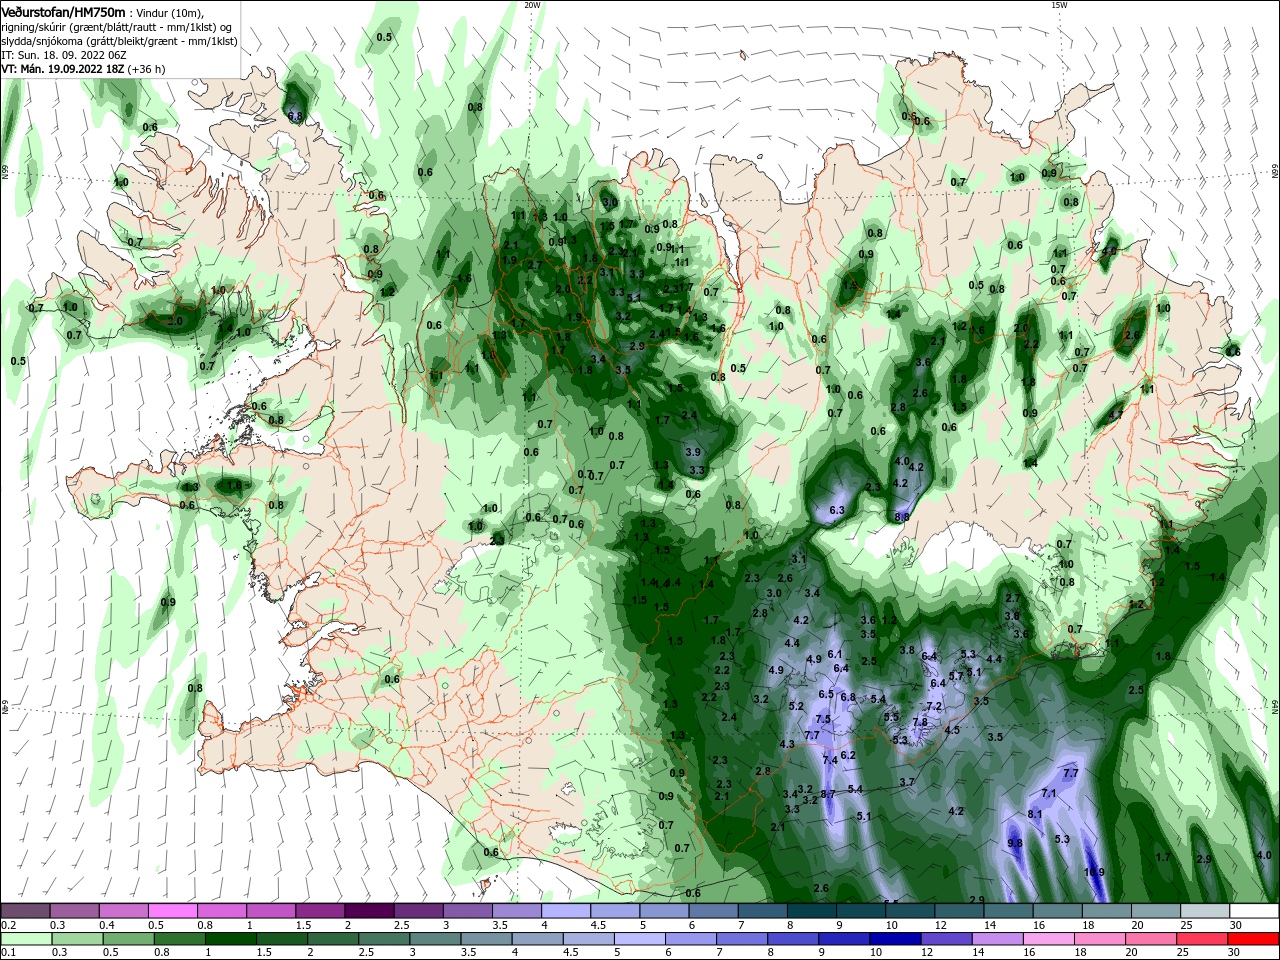
Task: Pick the bright pink 0.5 swatch in upper legend
Action: 172,911
